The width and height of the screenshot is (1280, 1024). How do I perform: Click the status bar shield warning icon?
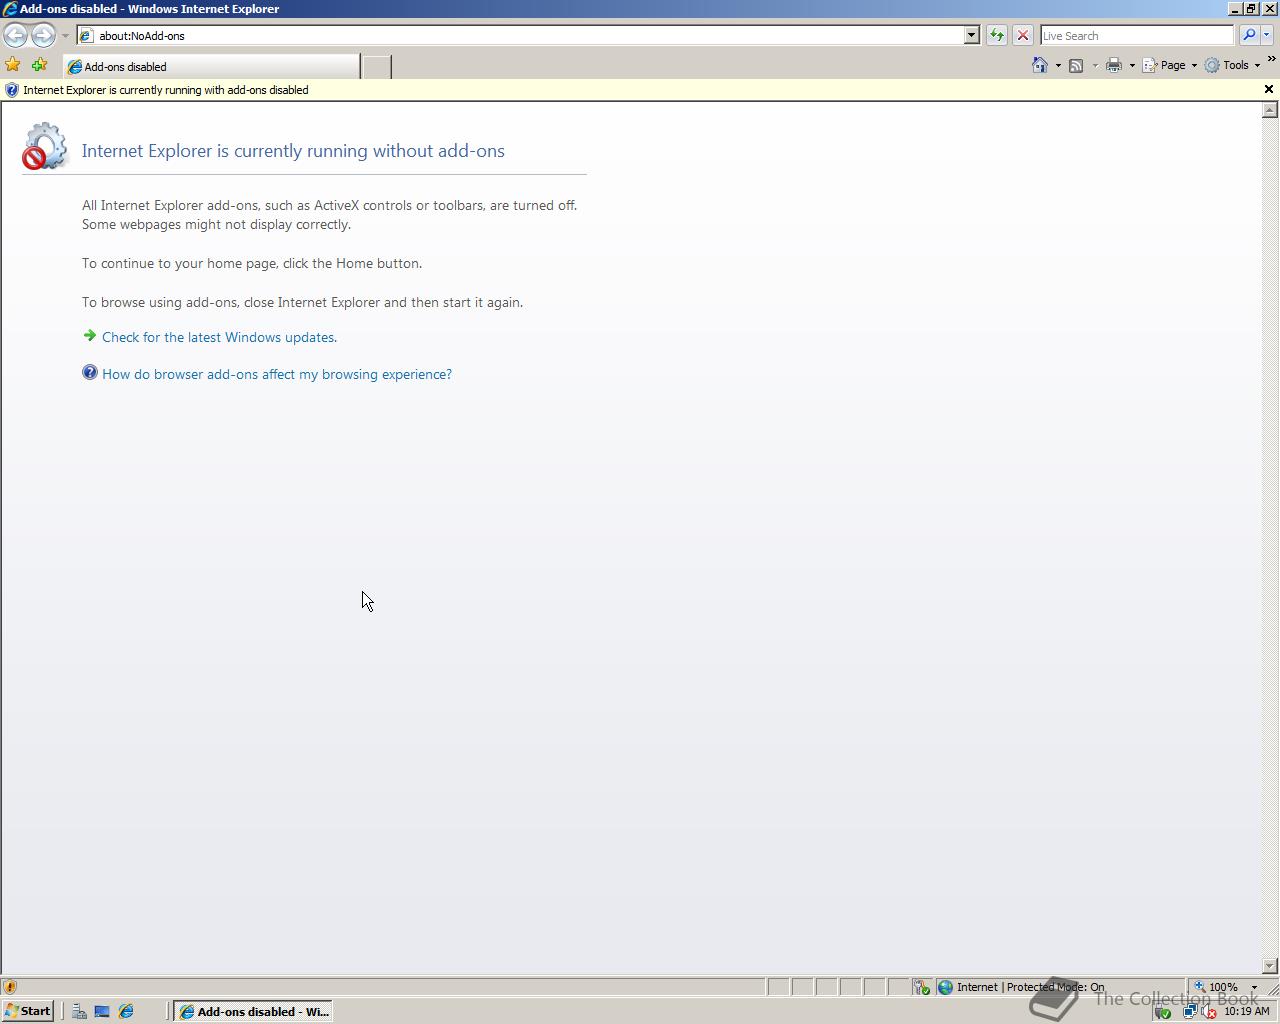click(10, 987)
